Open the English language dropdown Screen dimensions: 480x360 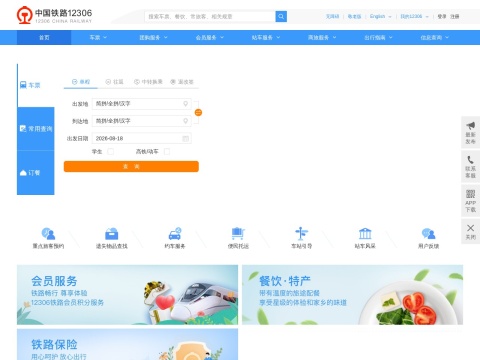pyautogui.click(x=380, y=16)
